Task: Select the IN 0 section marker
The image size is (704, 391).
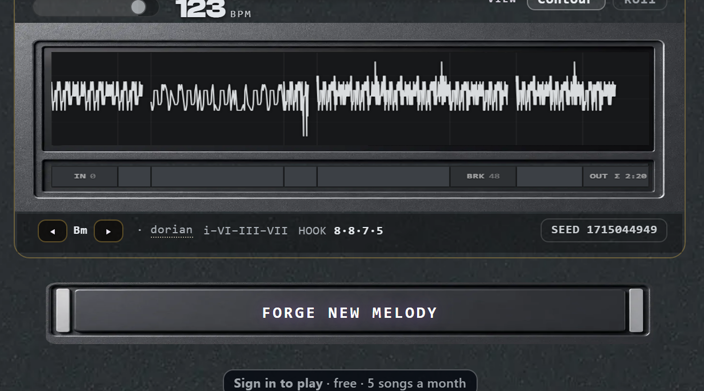Action: click(x=84, y=176)
